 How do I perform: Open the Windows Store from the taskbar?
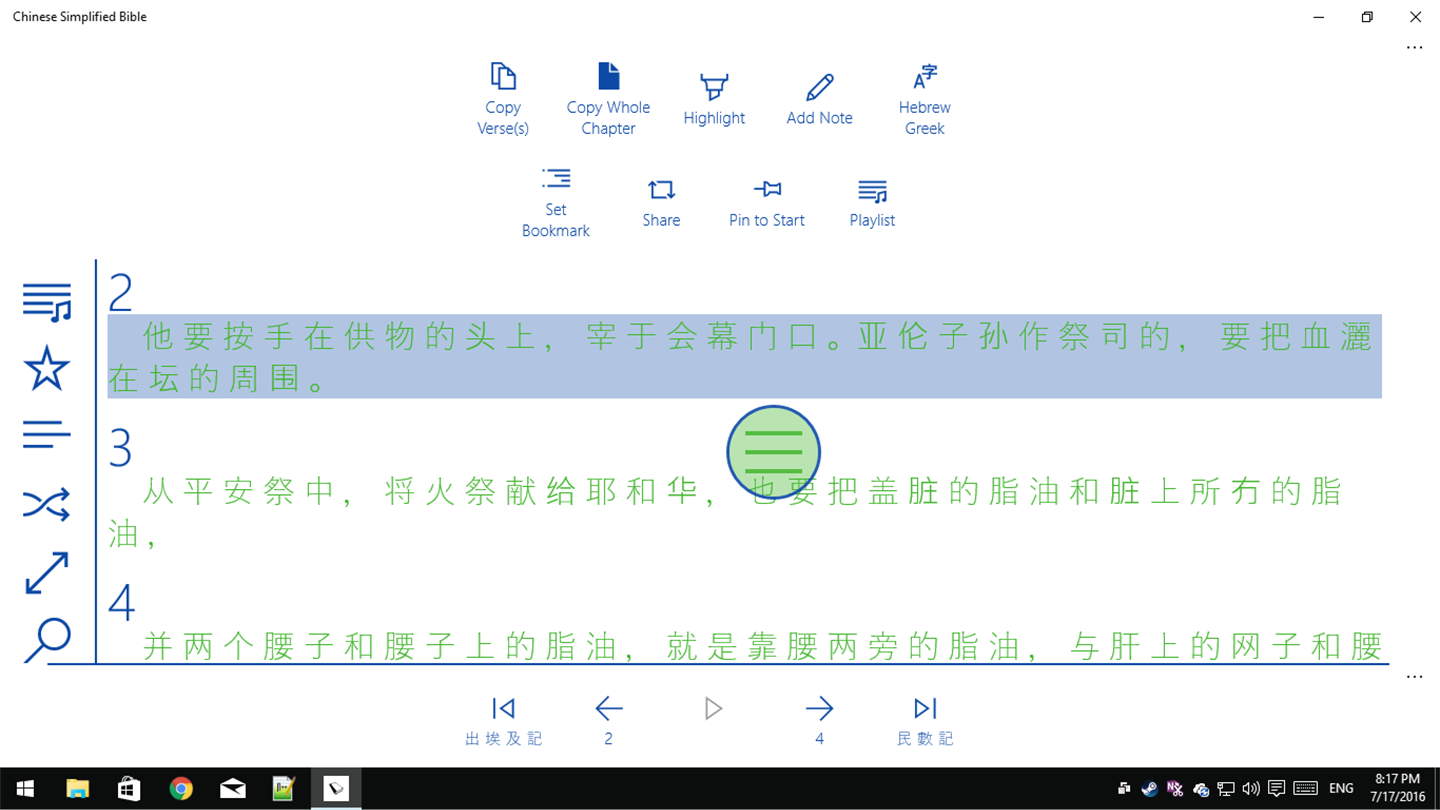pyautogui.click(x=129, y=789)
